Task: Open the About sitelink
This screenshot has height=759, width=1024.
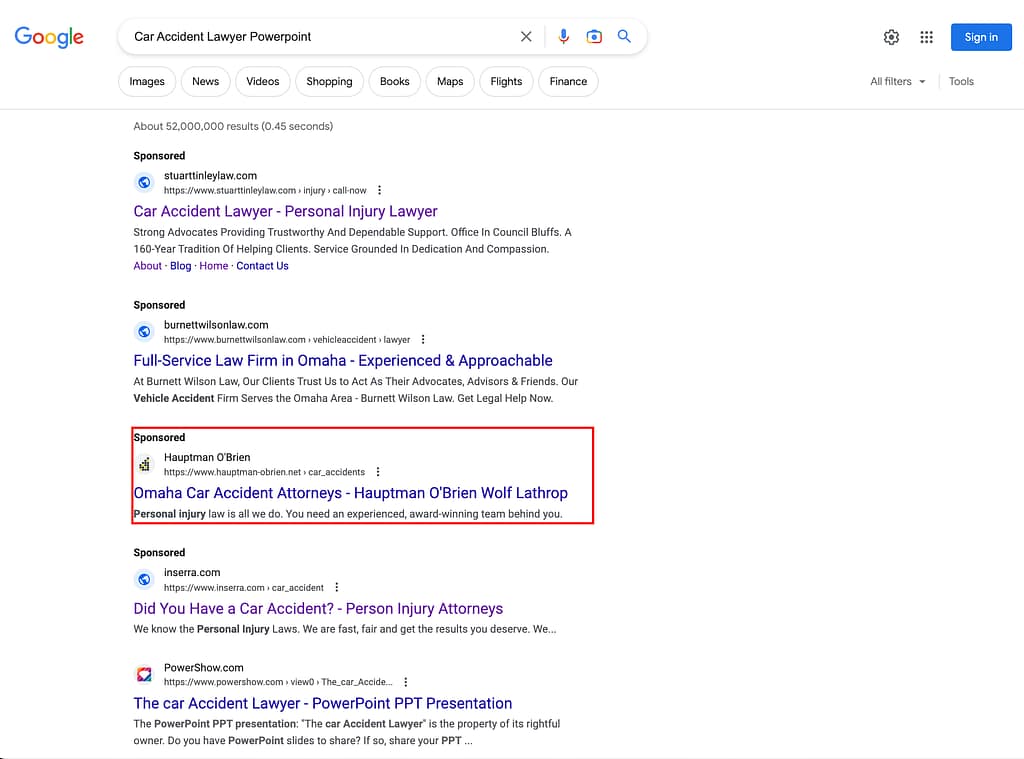Action: [148, 266]
